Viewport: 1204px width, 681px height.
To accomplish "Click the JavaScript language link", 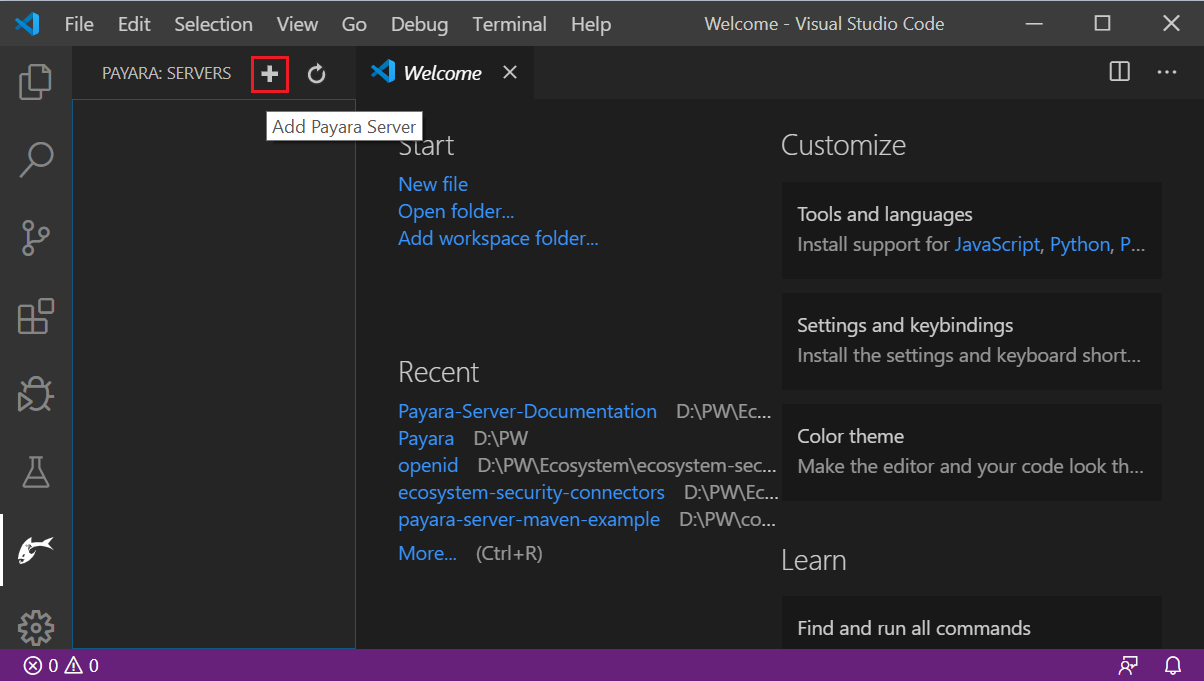I will click(x=997, y=244).
